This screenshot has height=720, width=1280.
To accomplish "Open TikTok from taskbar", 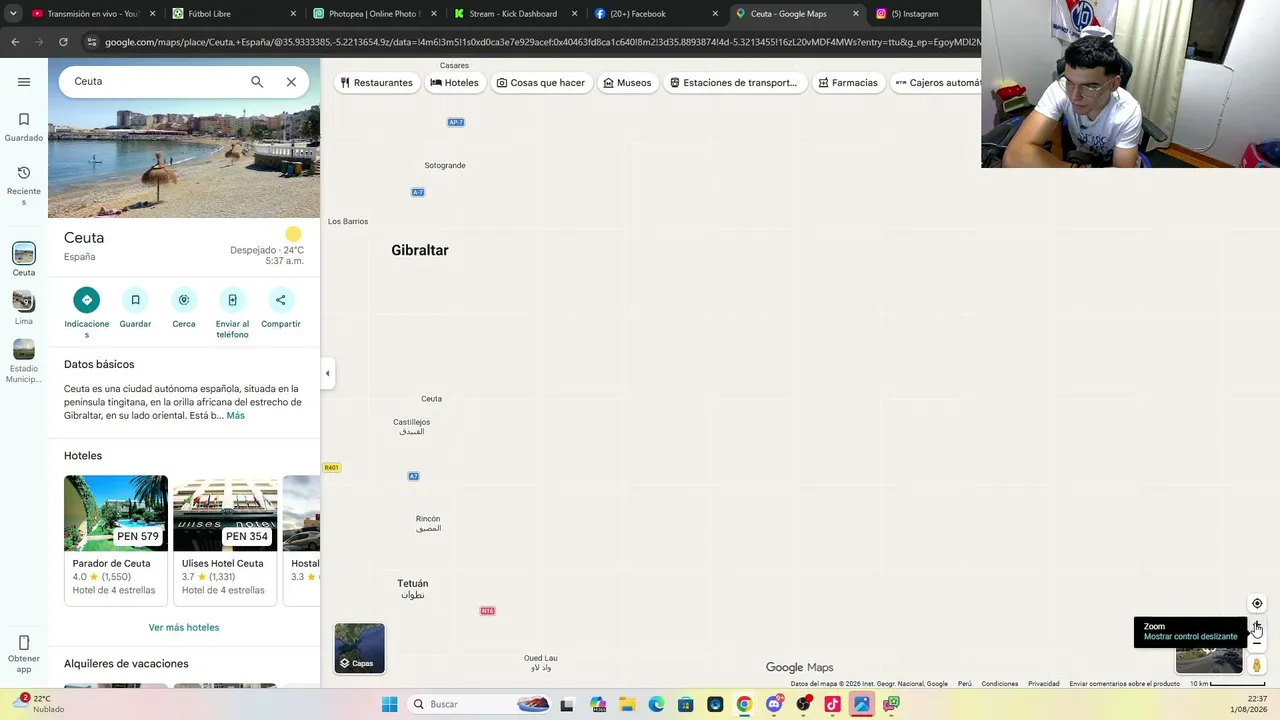I will (832, 704).
